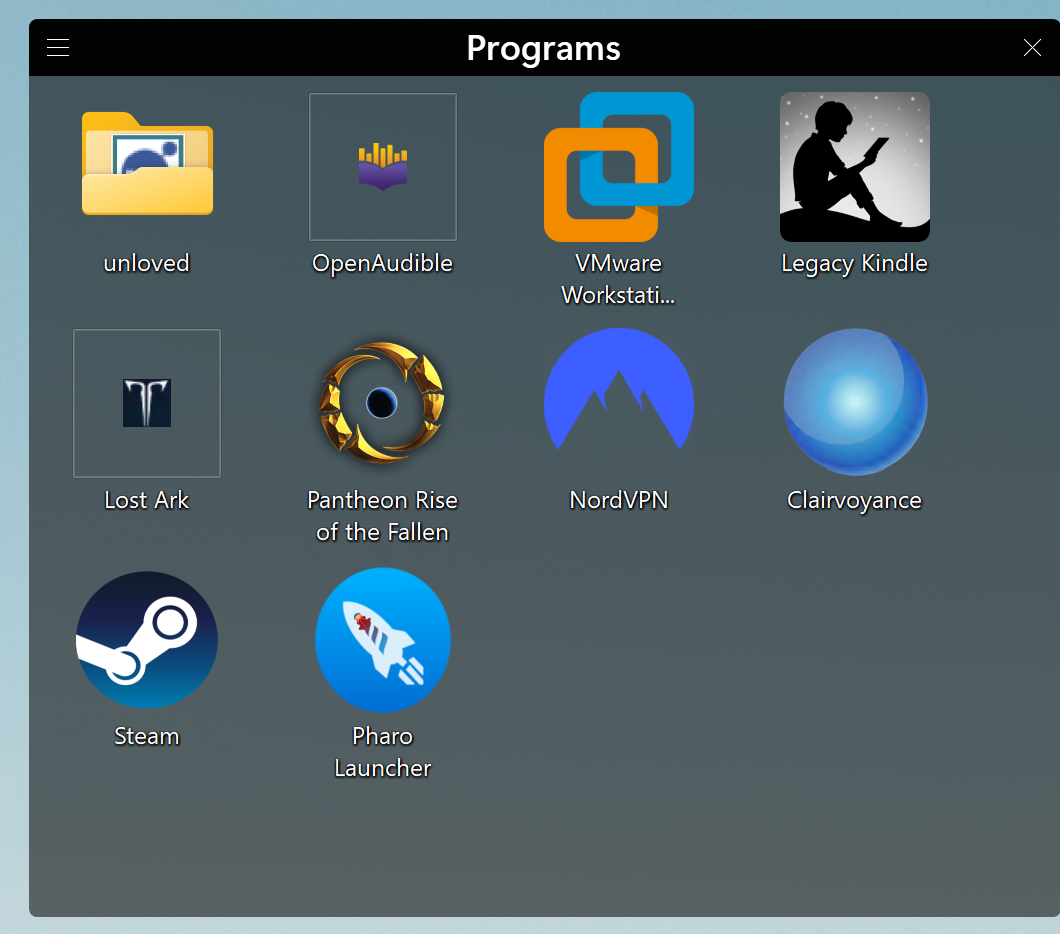Viewport: 1060px width, 934px height.
Task: Launch the Legacy Kindle reading-silhouette icon
Action: [x=855, y=167]
